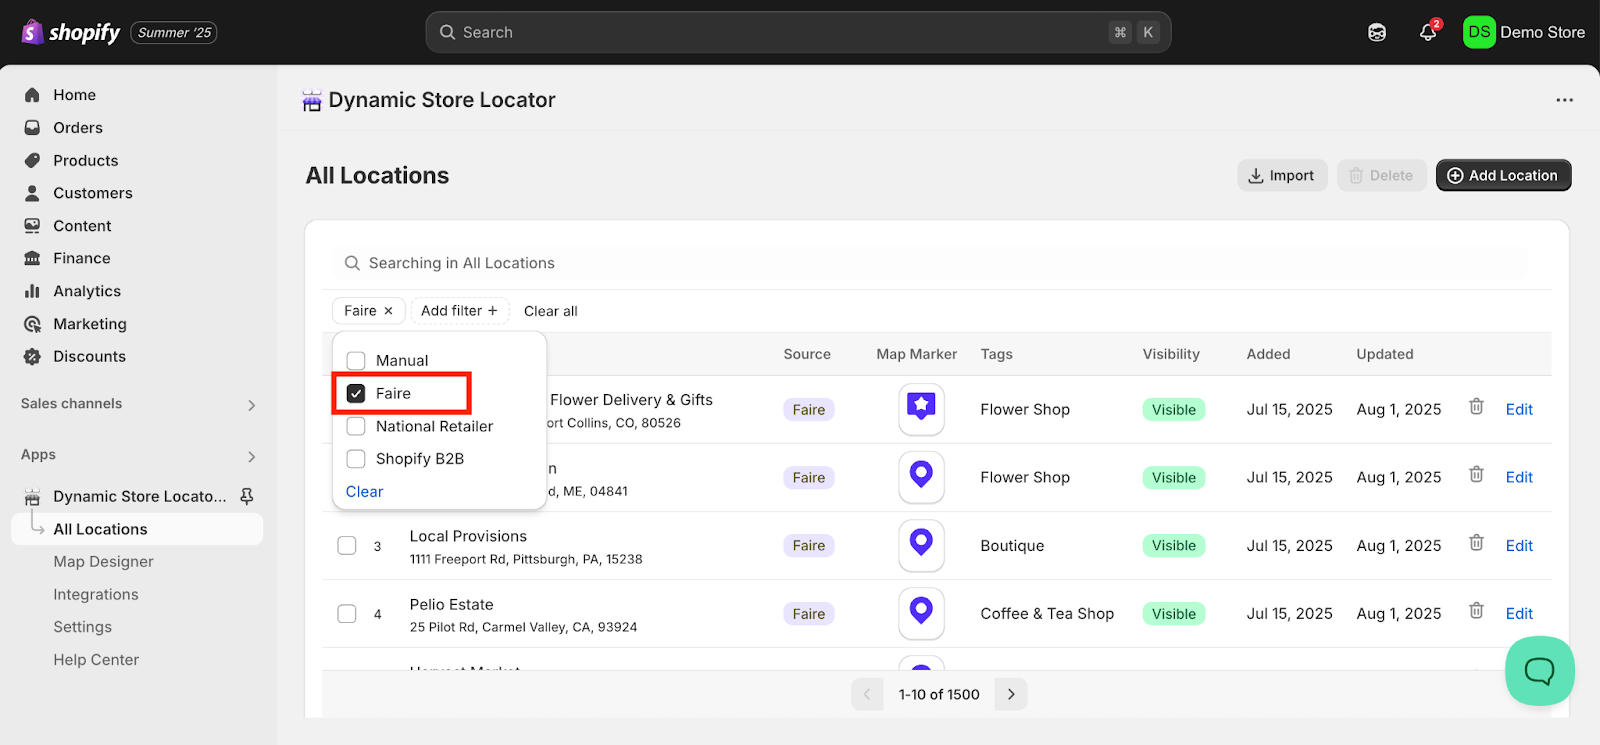
Task: Open the Add filter dropdown
Action: pyautogui.click(x=459, y=311)
